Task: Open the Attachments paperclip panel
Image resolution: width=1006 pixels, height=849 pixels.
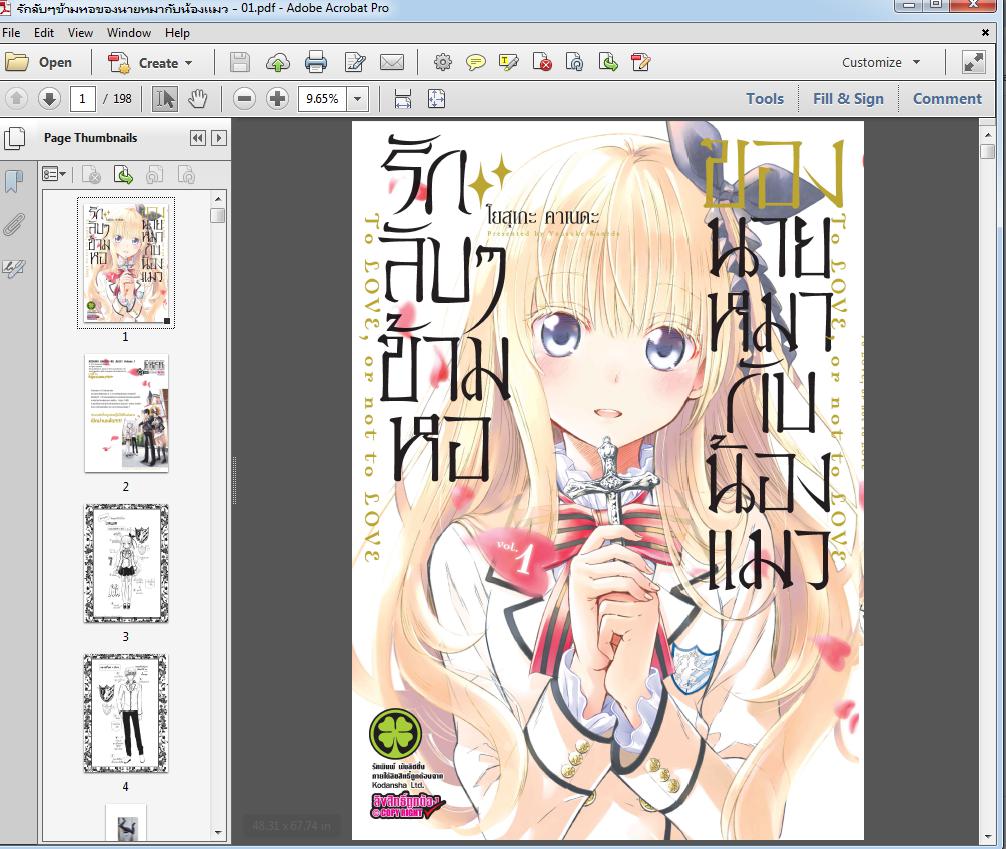Action: click(14, 225)
